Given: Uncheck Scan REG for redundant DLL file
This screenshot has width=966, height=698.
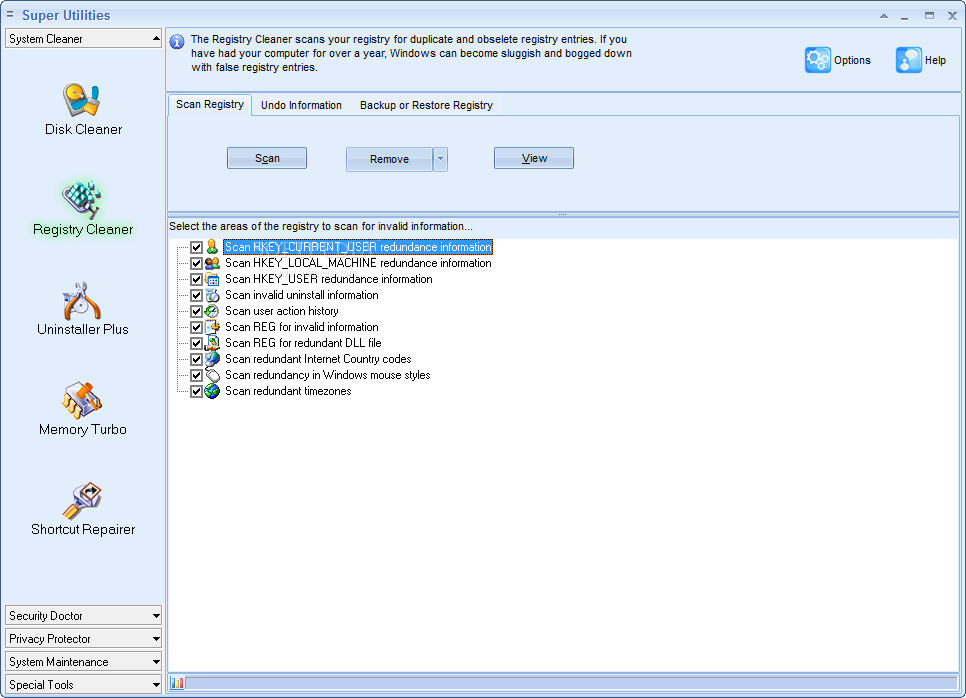Looking at the screenshot, I should pyautogui.click(x=196, y=343).
